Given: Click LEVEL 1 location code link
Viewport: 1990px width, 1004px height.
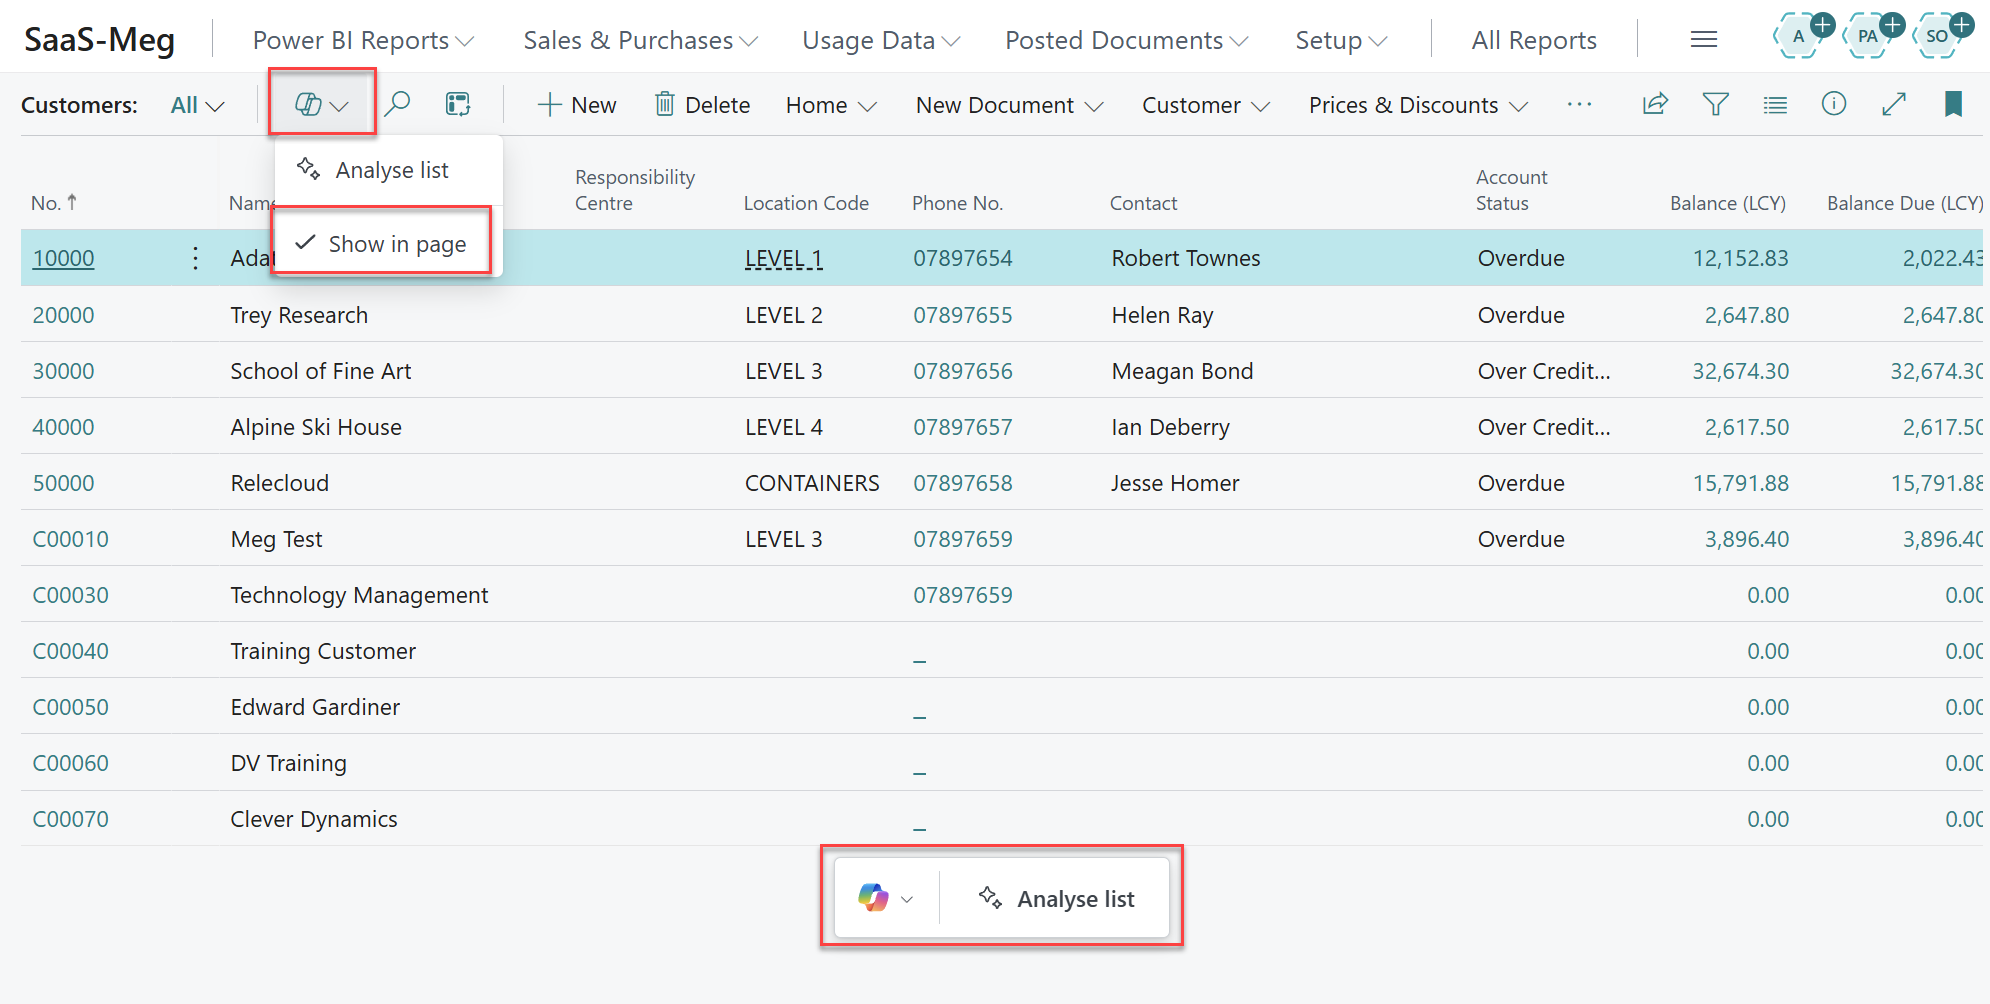Looking at the screenshot, I should 784,258.
